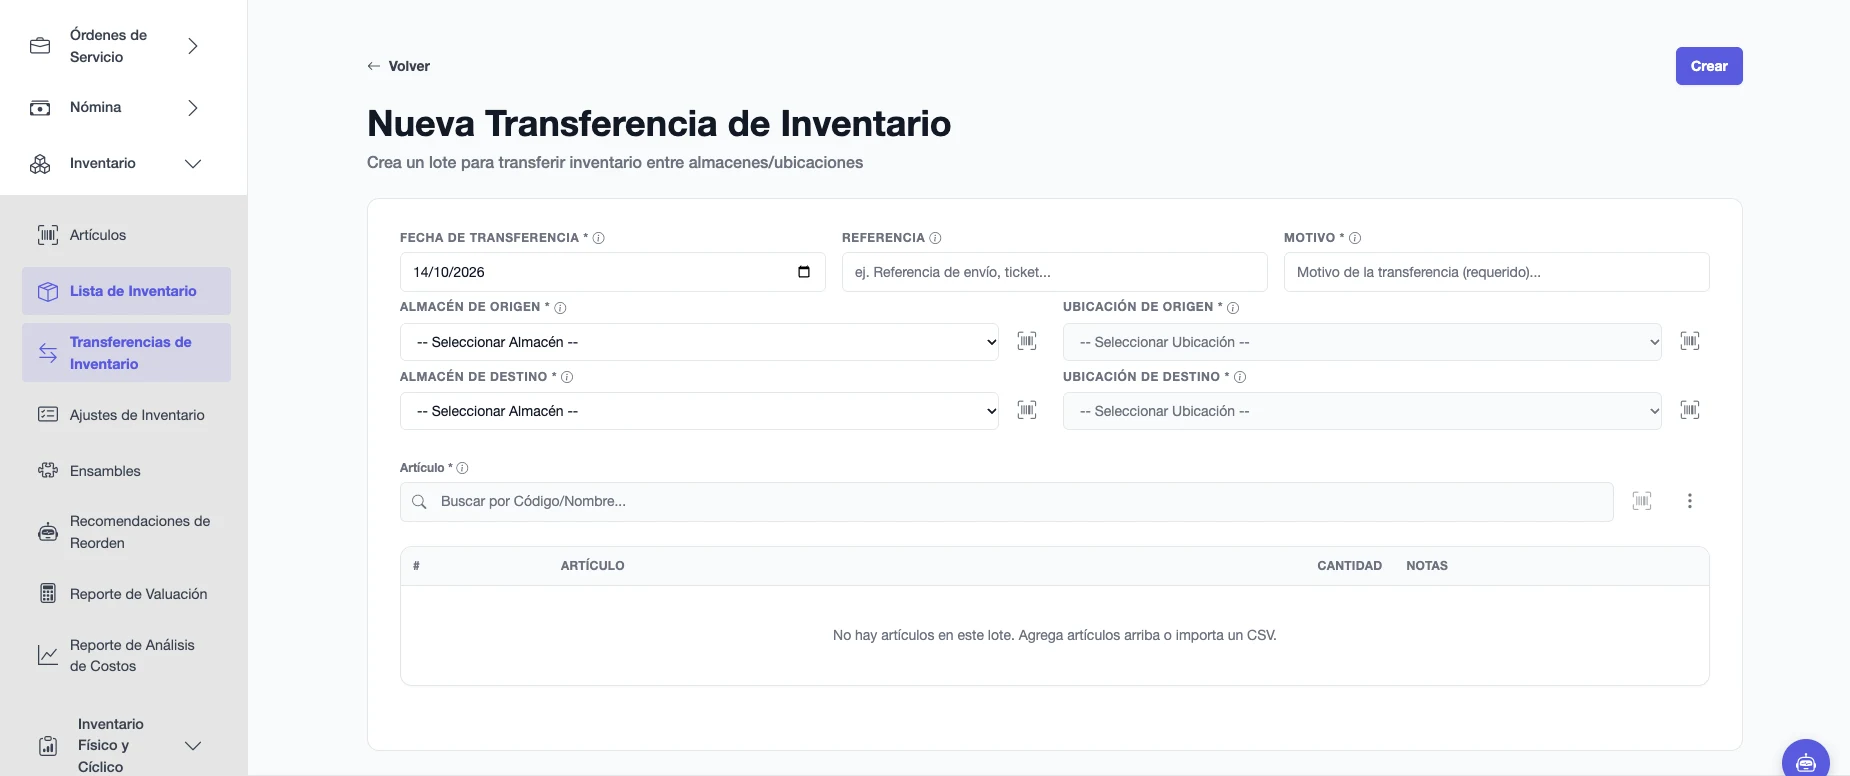The width and height of the screenshot is (1850, 776).
Task: Select Transferencias de Inventario menu item
Action: tap(126, 353)
